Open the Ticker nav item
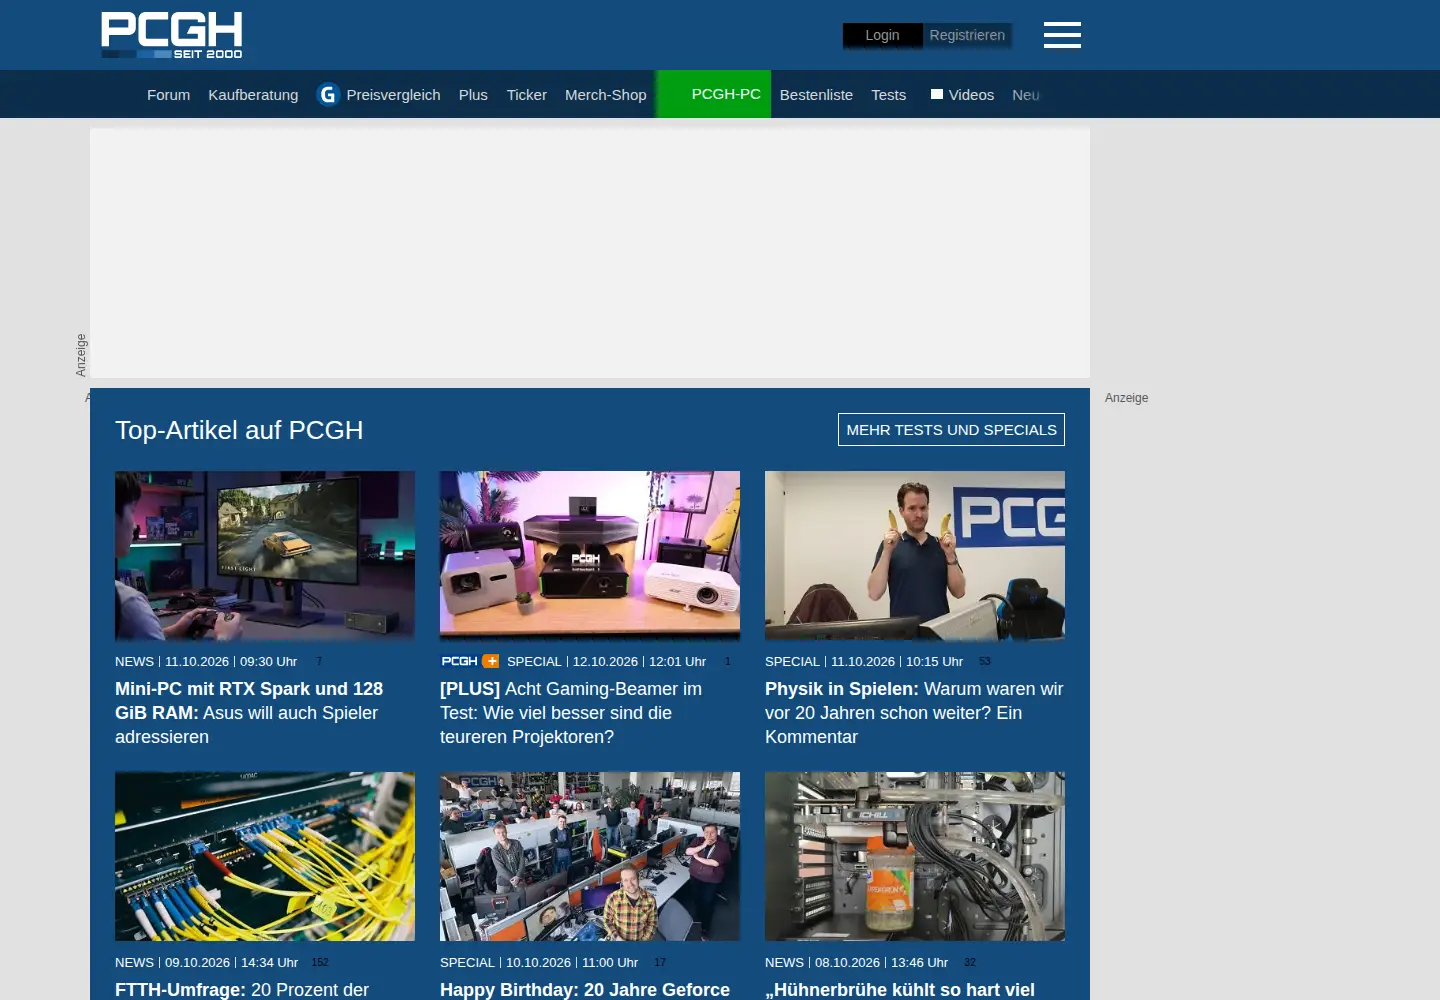Image resolution: width=1440 pixels, height=1000 pixels. pos(526,95)
